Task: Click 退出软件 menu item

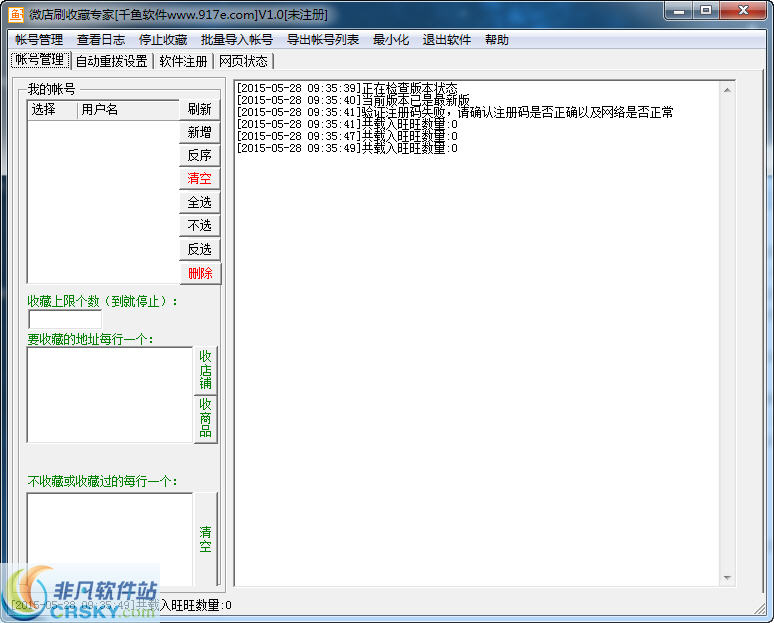Action: [x=447, y=40]
